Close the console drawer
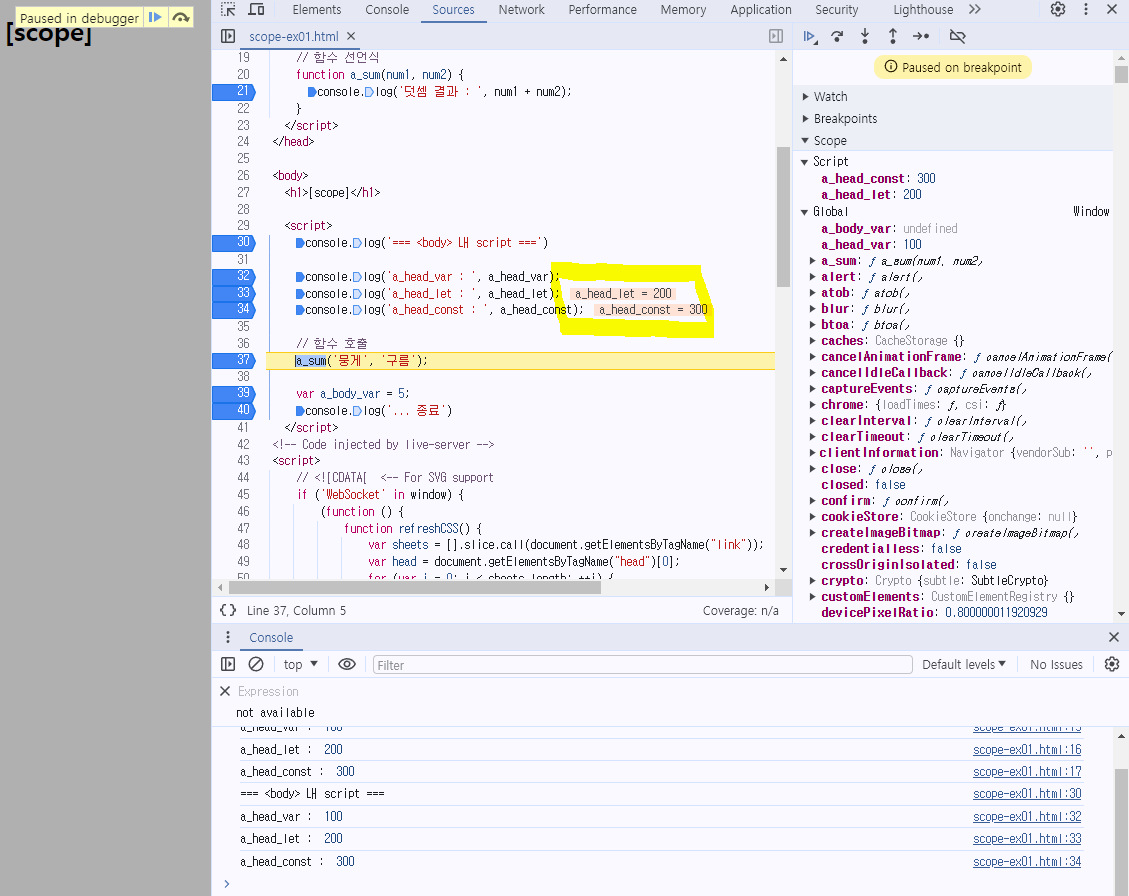Viewport: 1129px width, 896px height. (x=1114, y=637)
